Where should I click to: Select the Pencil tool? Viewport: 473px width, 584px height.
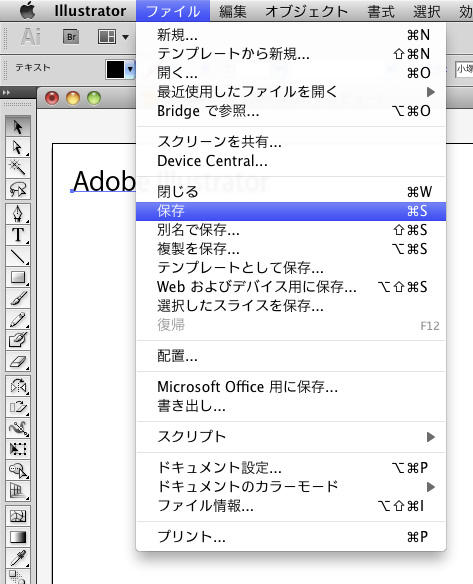(x=18, y=319)
